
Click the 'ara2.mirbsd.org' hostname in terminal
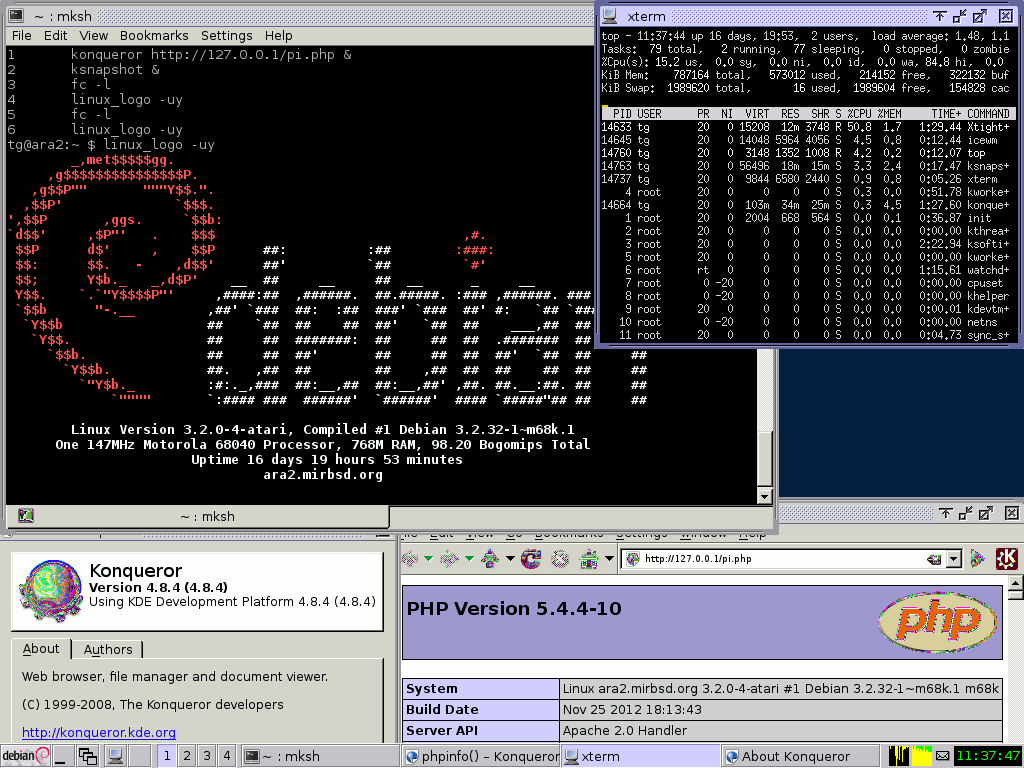(323, 475)
